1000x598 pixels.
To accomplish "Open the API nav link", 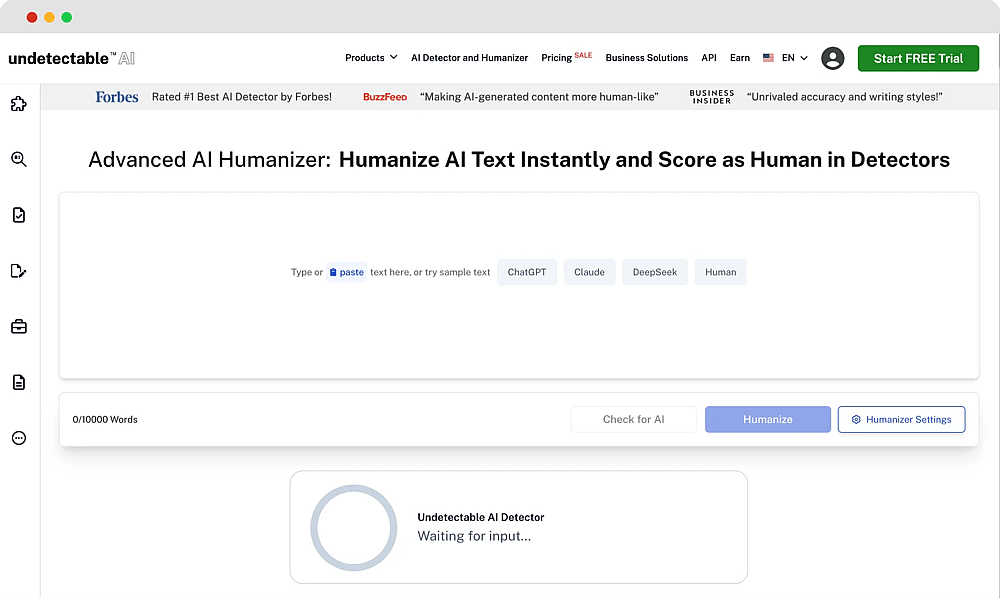I will pyautogui.click(x=709, y=57).
